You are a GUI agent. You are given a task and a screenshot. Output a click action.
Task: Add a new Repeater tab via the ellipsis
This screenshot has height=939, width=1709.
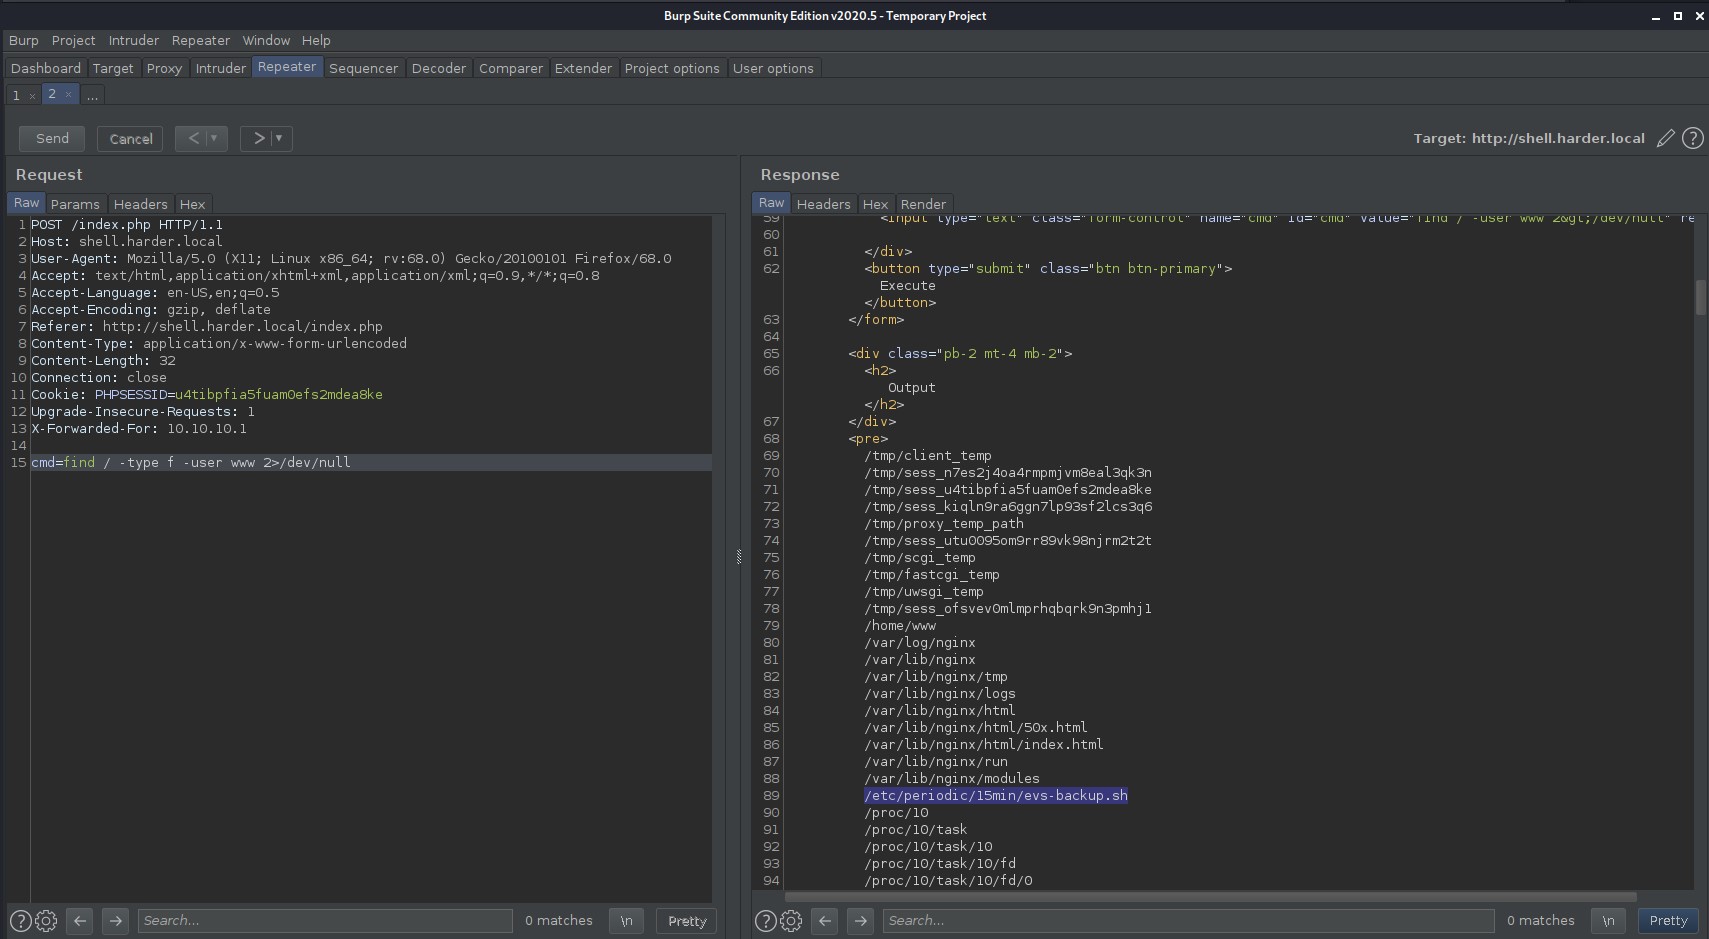tap(92, 96)
